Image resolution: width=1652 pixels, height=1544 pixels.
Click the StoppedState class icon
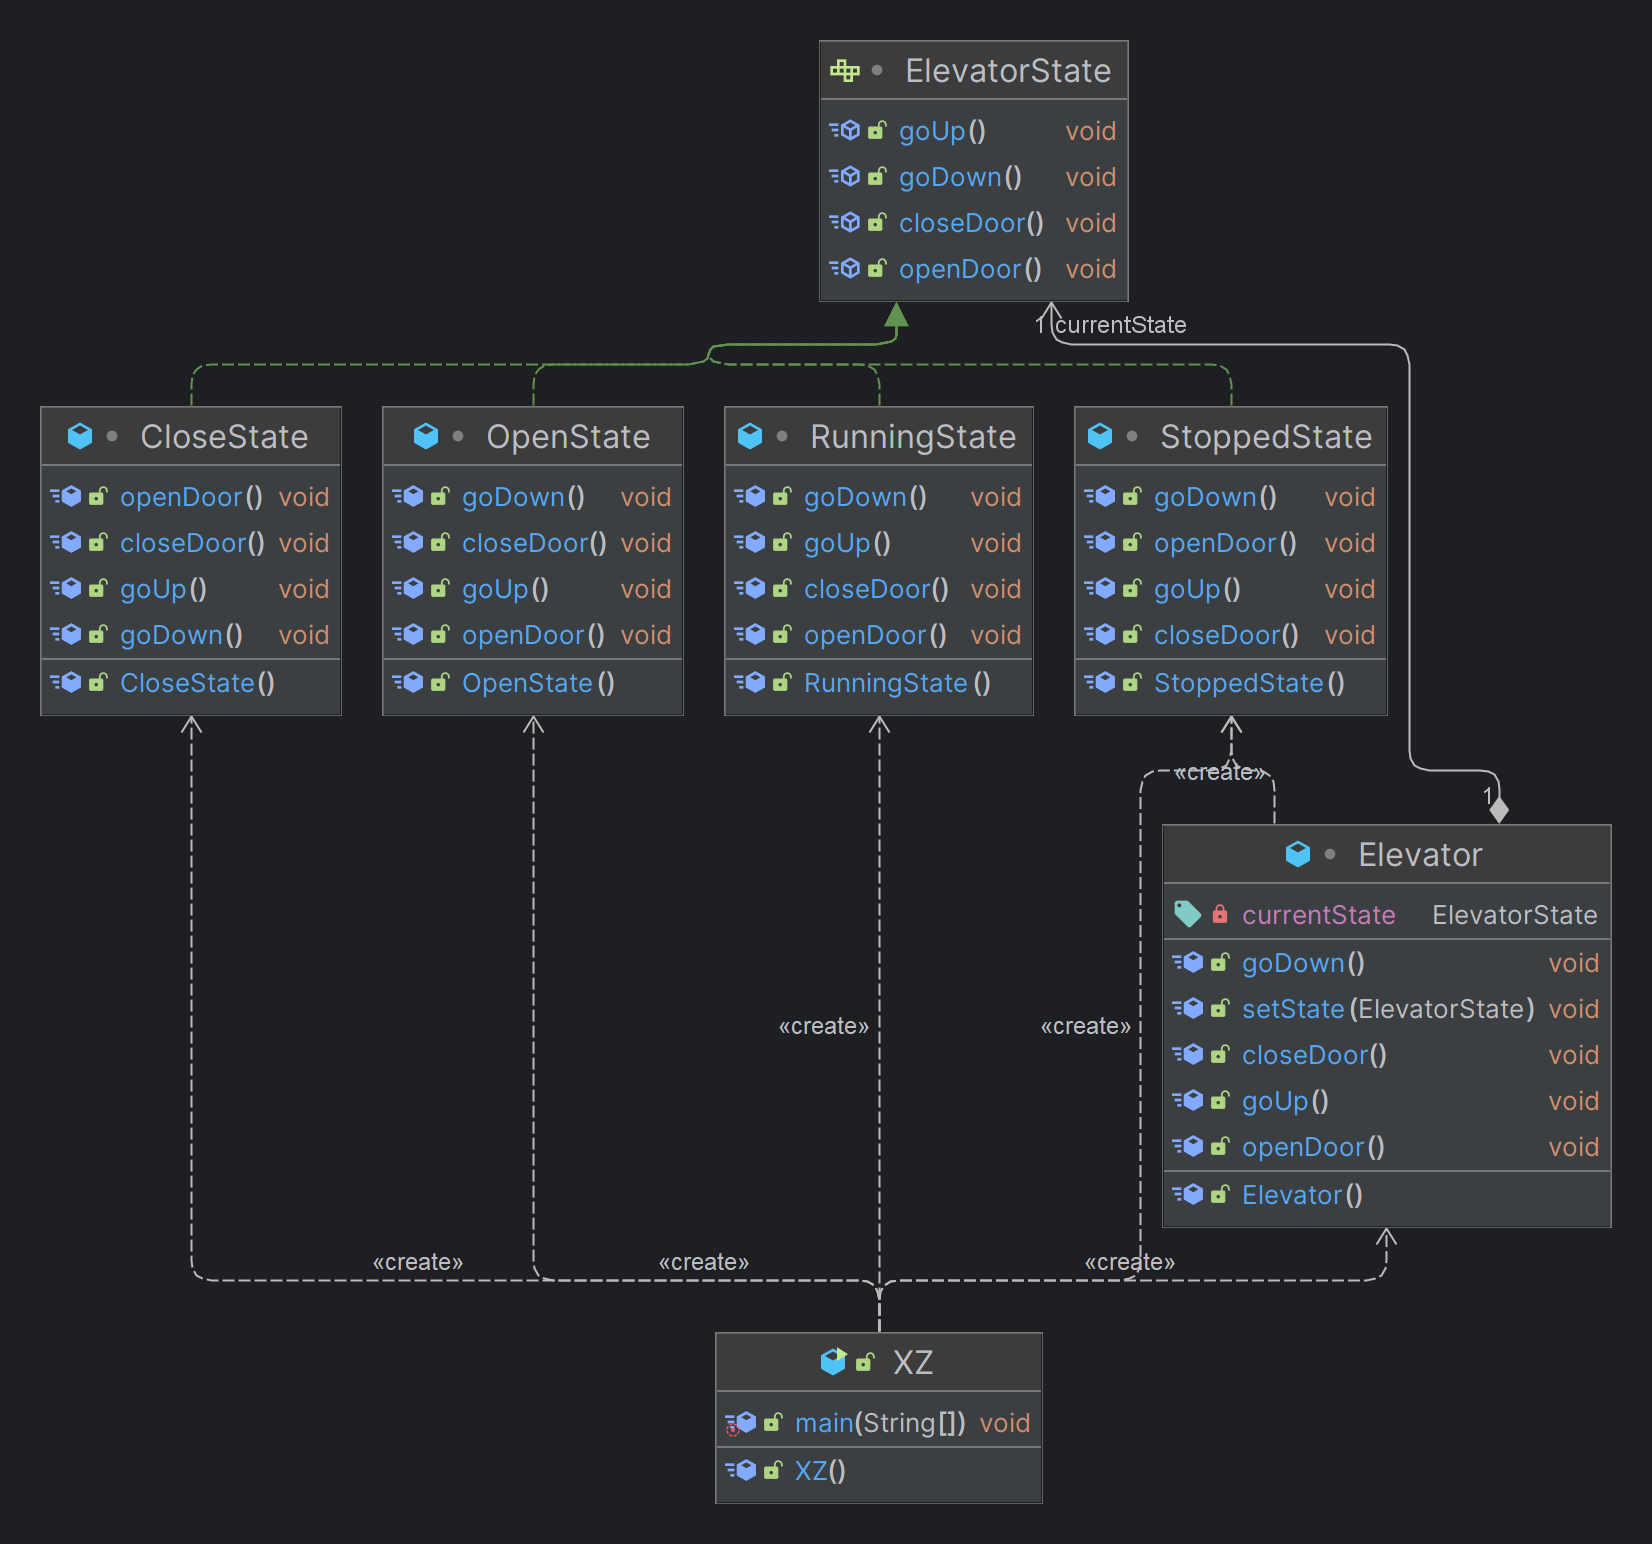point(1100,436)
